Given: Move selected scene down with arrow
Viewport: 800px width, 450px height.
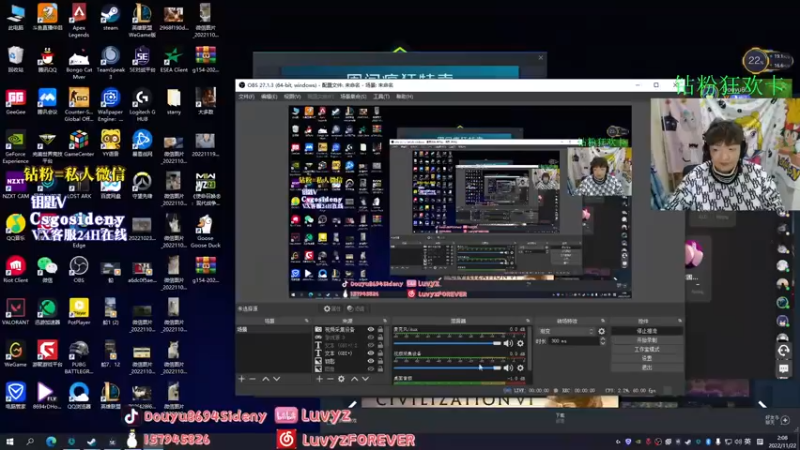Looking at the screenshot, I should [277, 379].
